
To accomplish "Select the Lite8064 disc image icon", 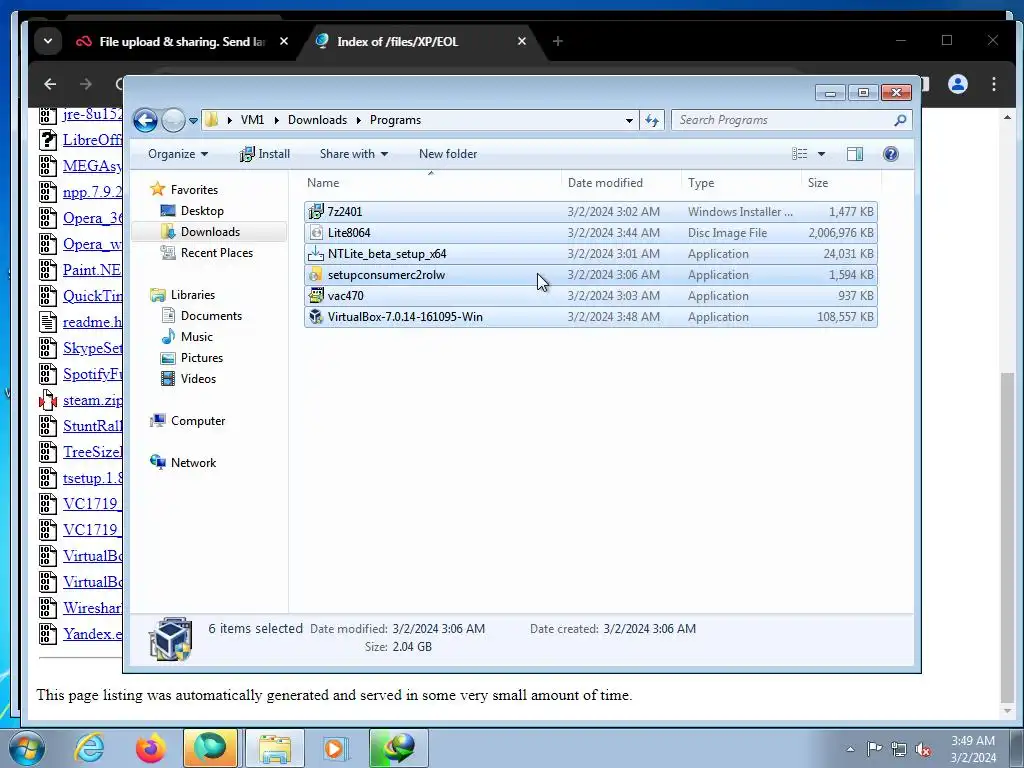I will (316, 232).
